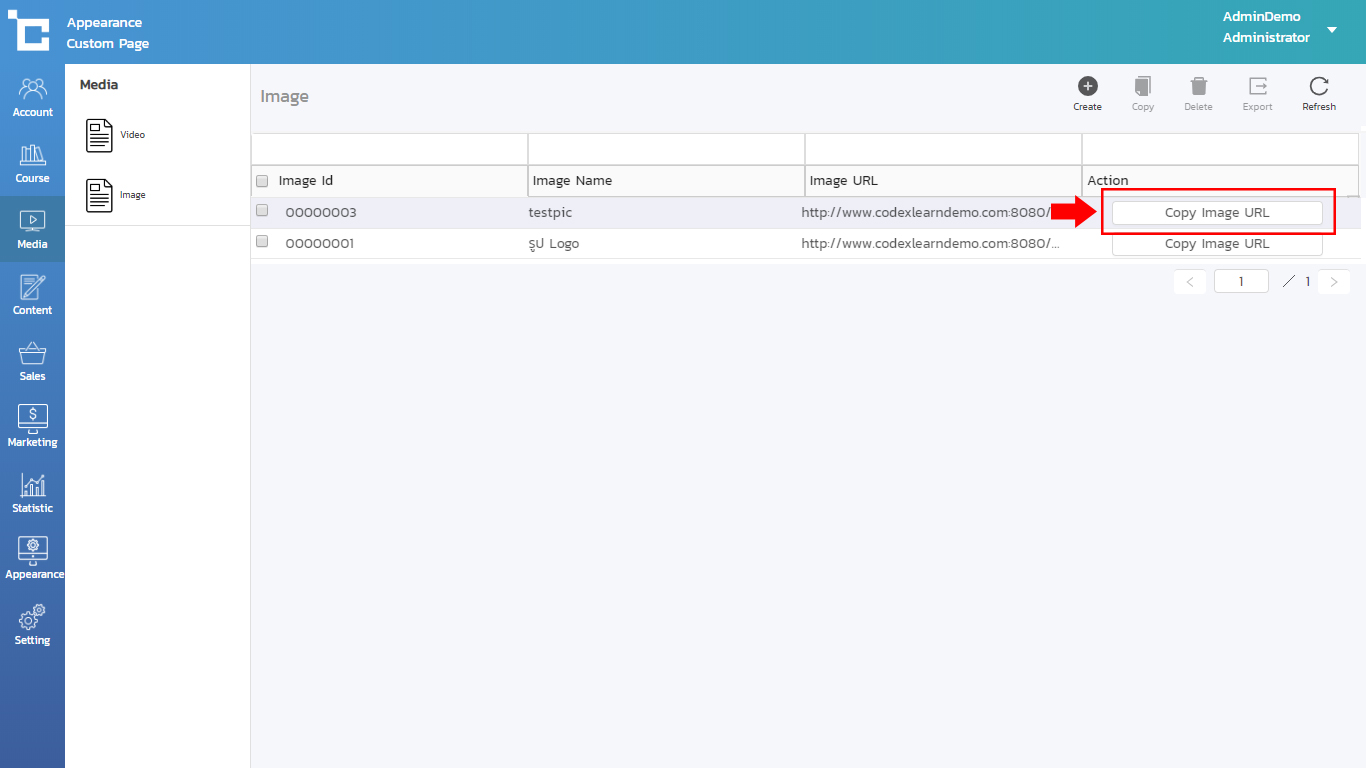Open the Statistic chart icon
Image resolution: width=1366 pixels, height=768 pixels.
(x=32, y=486)
